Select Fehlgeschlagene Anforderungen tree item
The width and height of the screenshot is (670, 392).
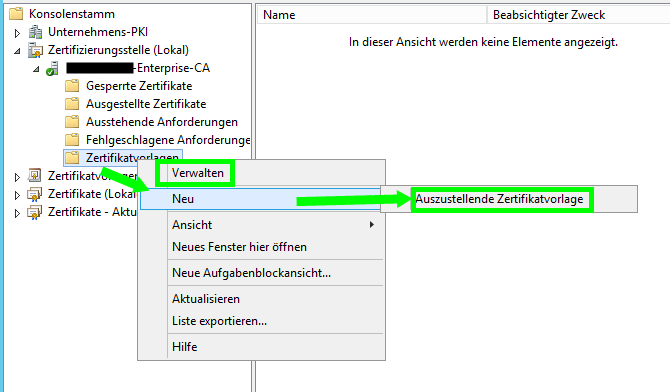168,140
